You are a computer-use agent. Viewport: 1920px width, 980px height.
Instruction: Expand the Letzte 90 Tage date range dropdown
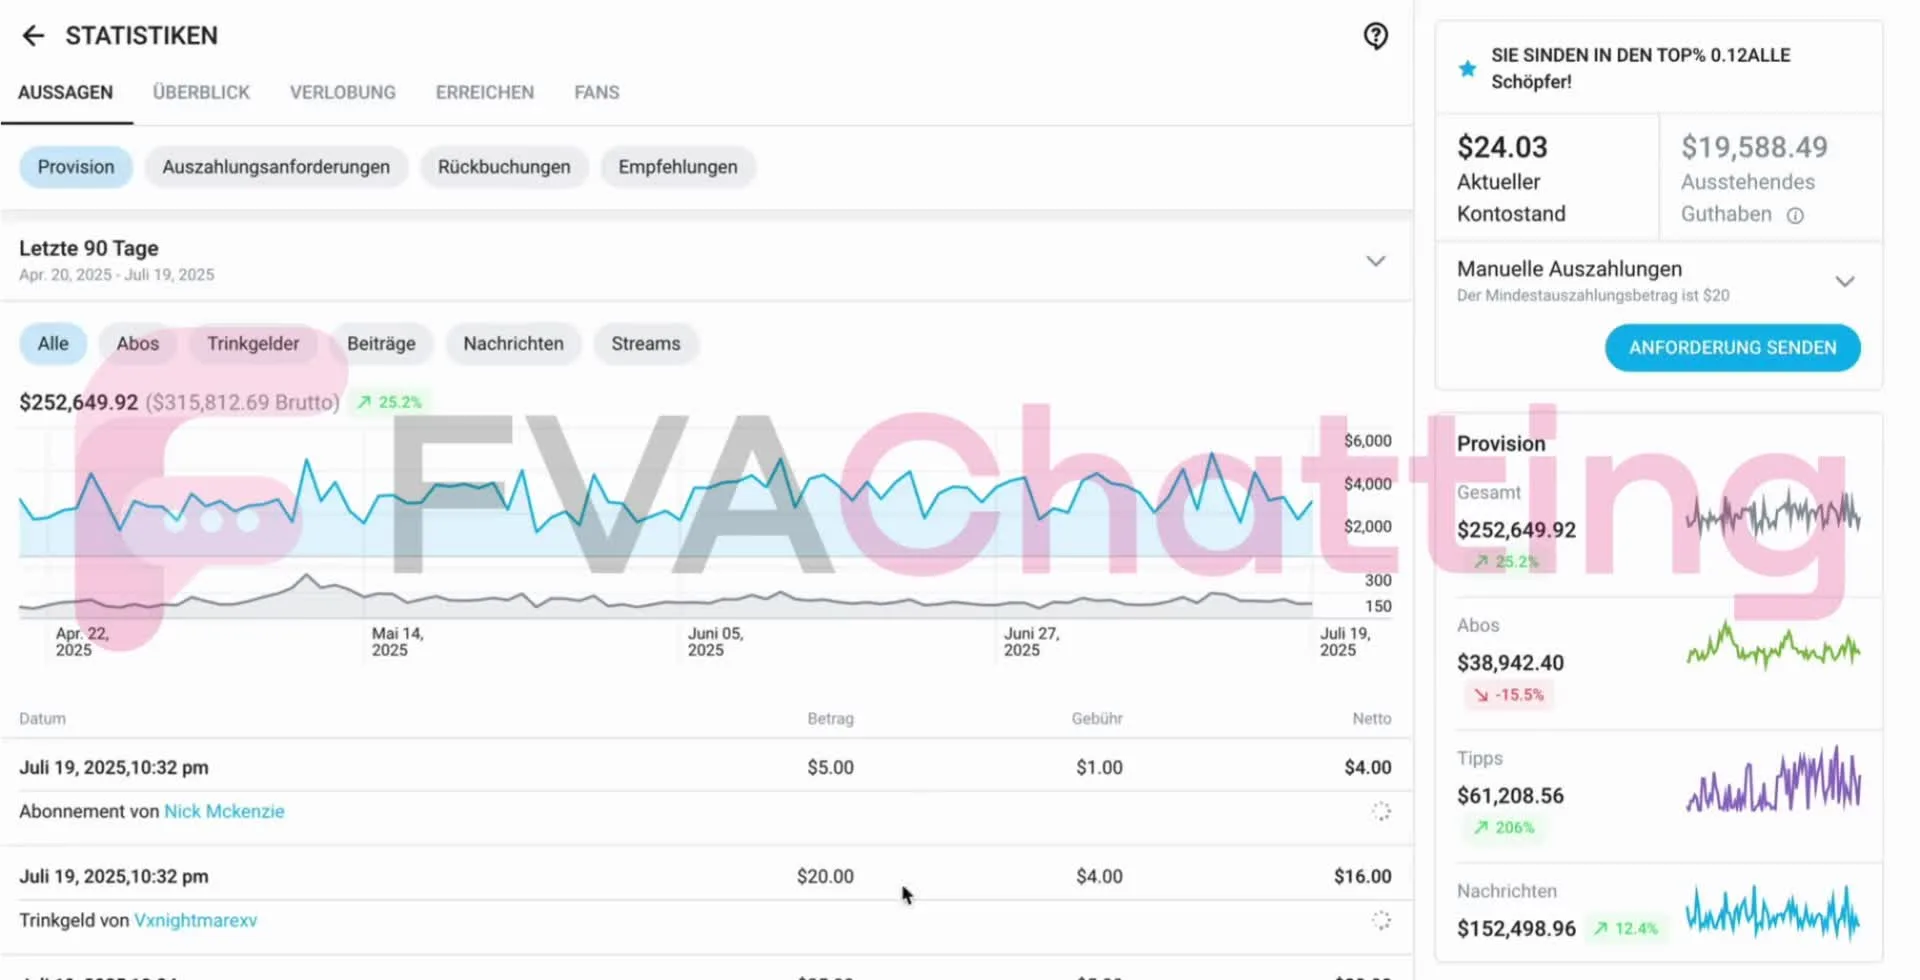point(1377,260)
